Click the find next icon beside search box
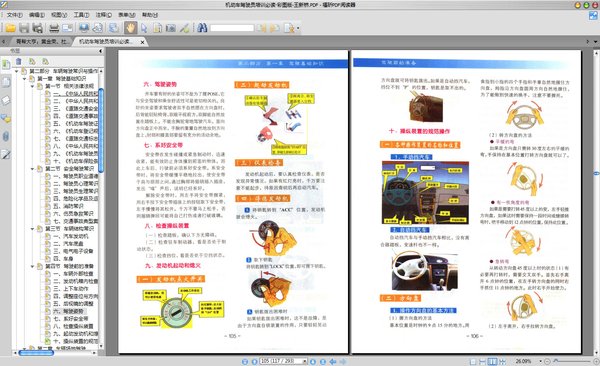The height and width of the screenshot is (366, 600). click(274, 28)
